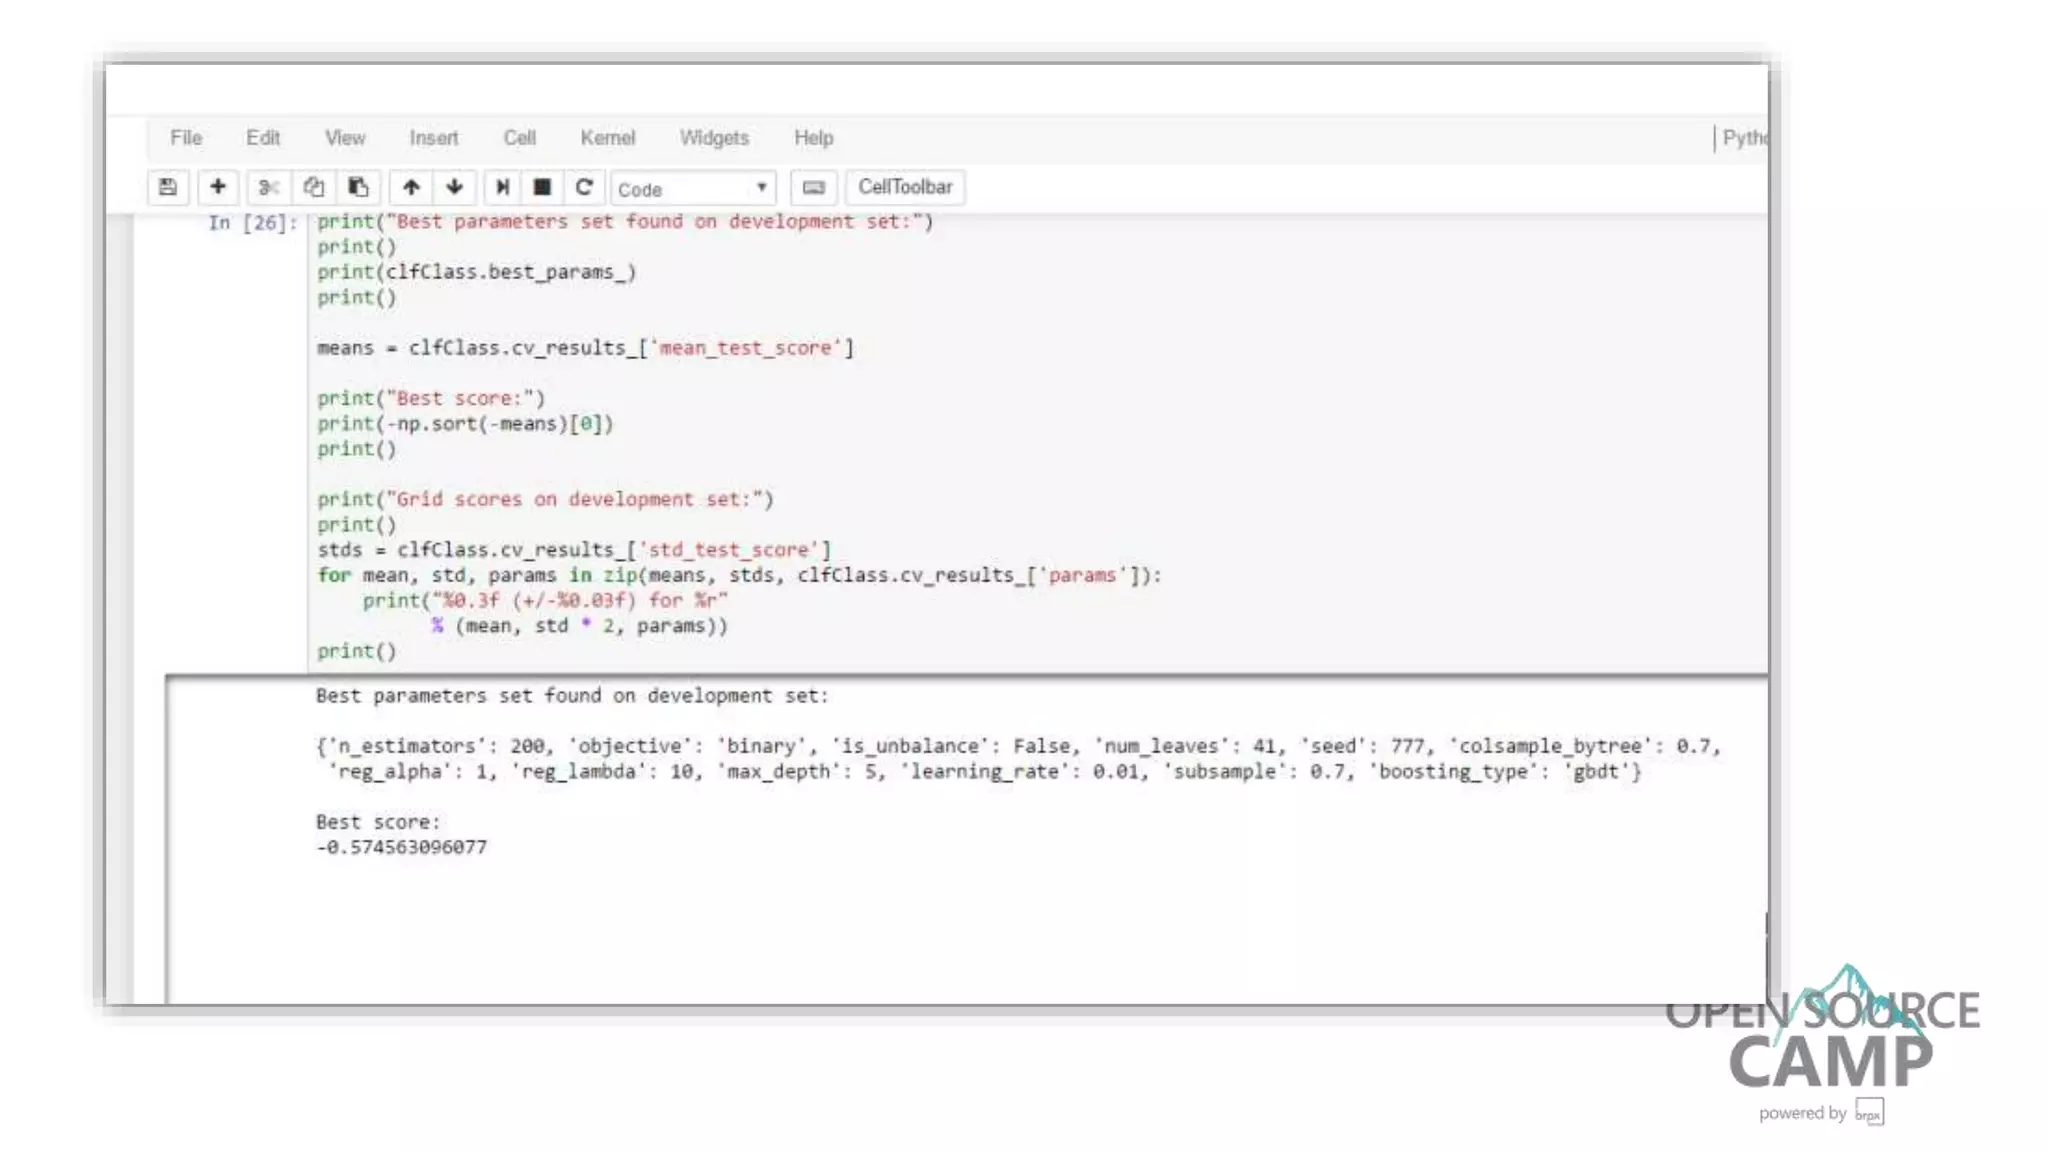This screenshot has height=1152, width=2048.
Task: Open the File menu
Action: [186, 138]
